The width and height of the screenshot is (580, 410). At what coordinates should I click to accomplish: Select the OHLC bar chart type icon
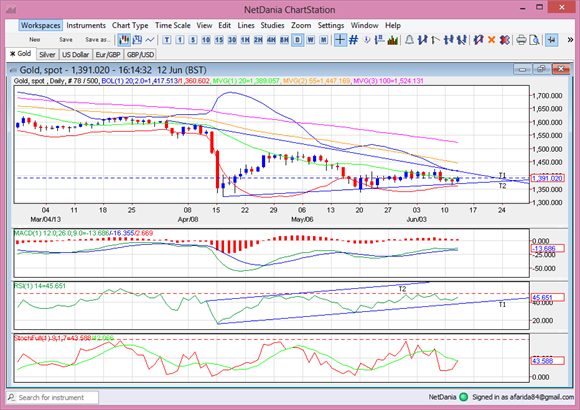point(137,40)
